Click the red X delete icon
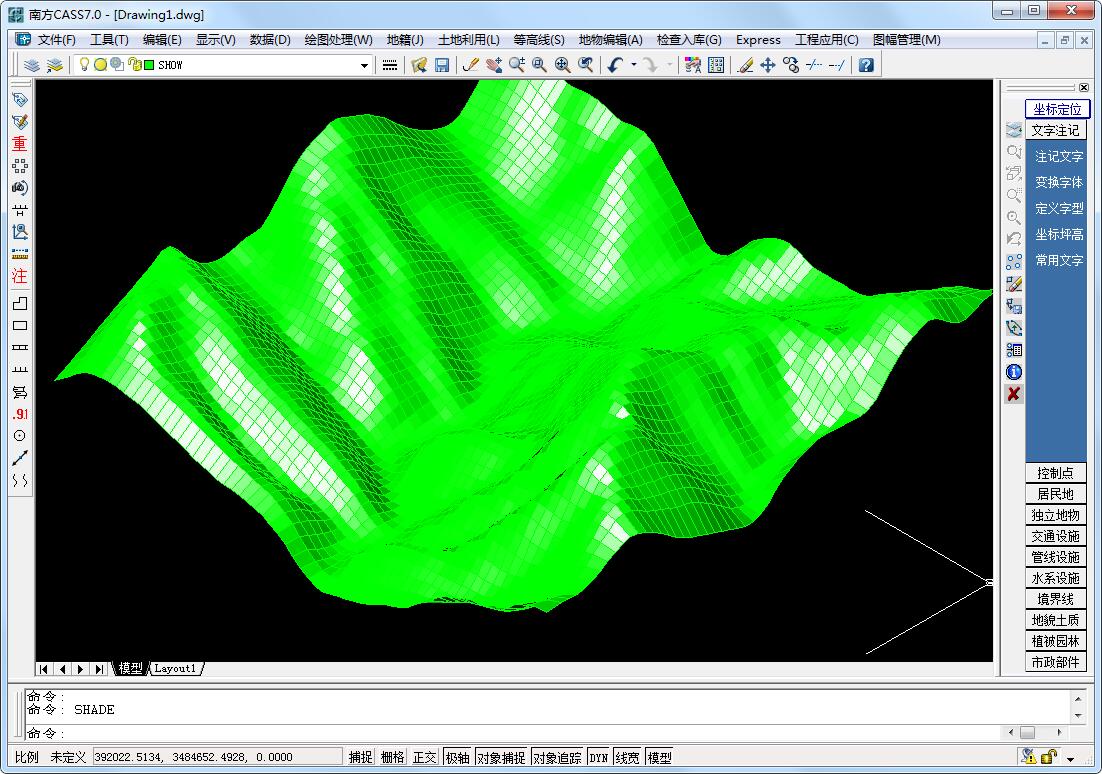Screen dimensions: 1102x774 click(1014, 394)
